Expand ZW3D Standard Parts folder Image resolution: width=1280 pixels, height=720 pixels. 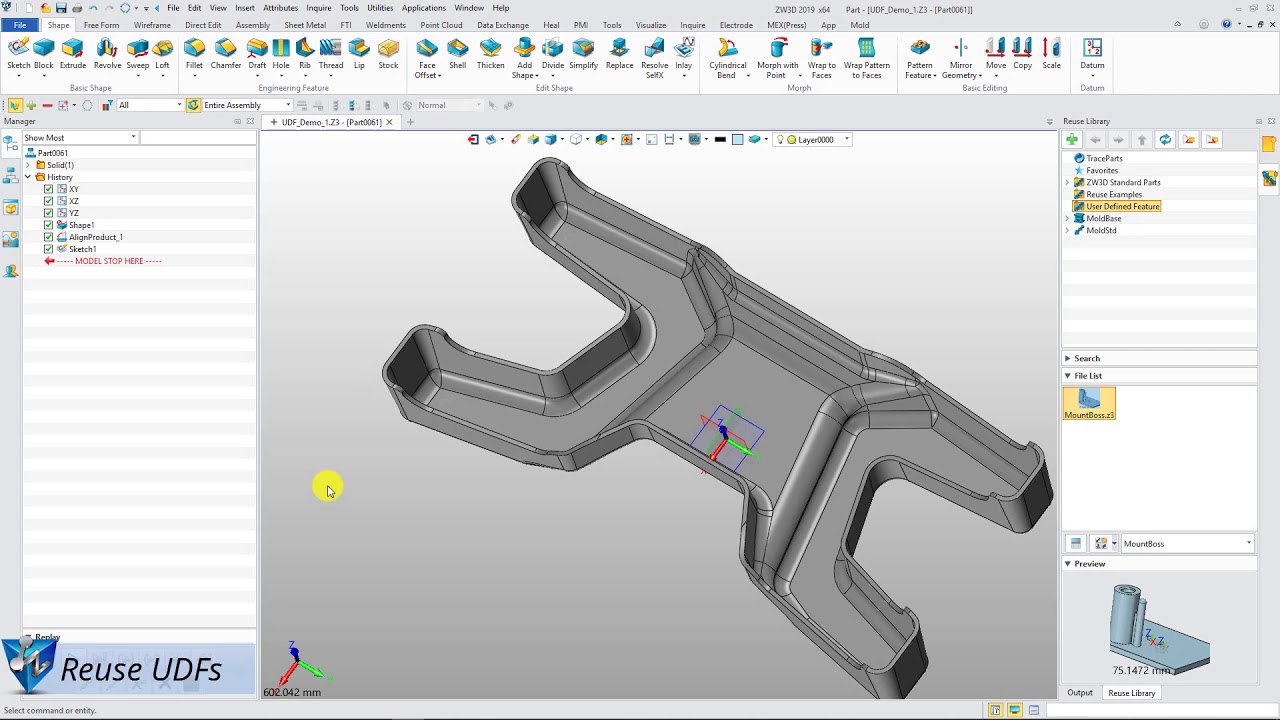(x=1067, y=183)
